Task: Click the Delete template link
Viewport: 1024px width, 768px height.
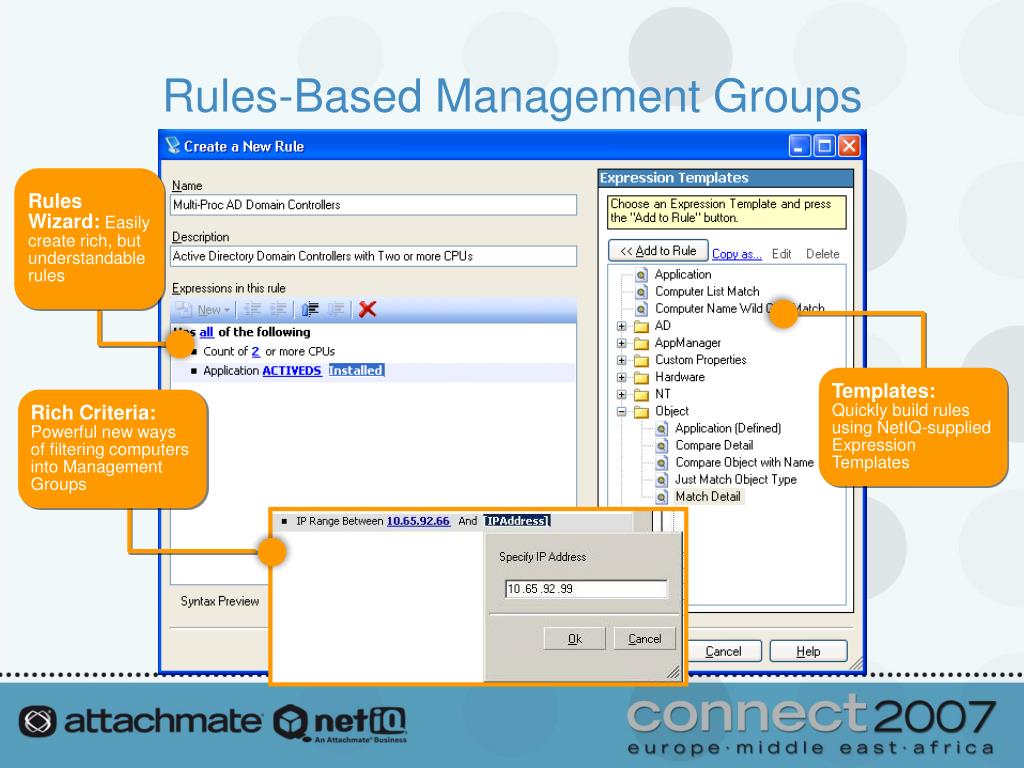Action: click(x=822, y=254)
